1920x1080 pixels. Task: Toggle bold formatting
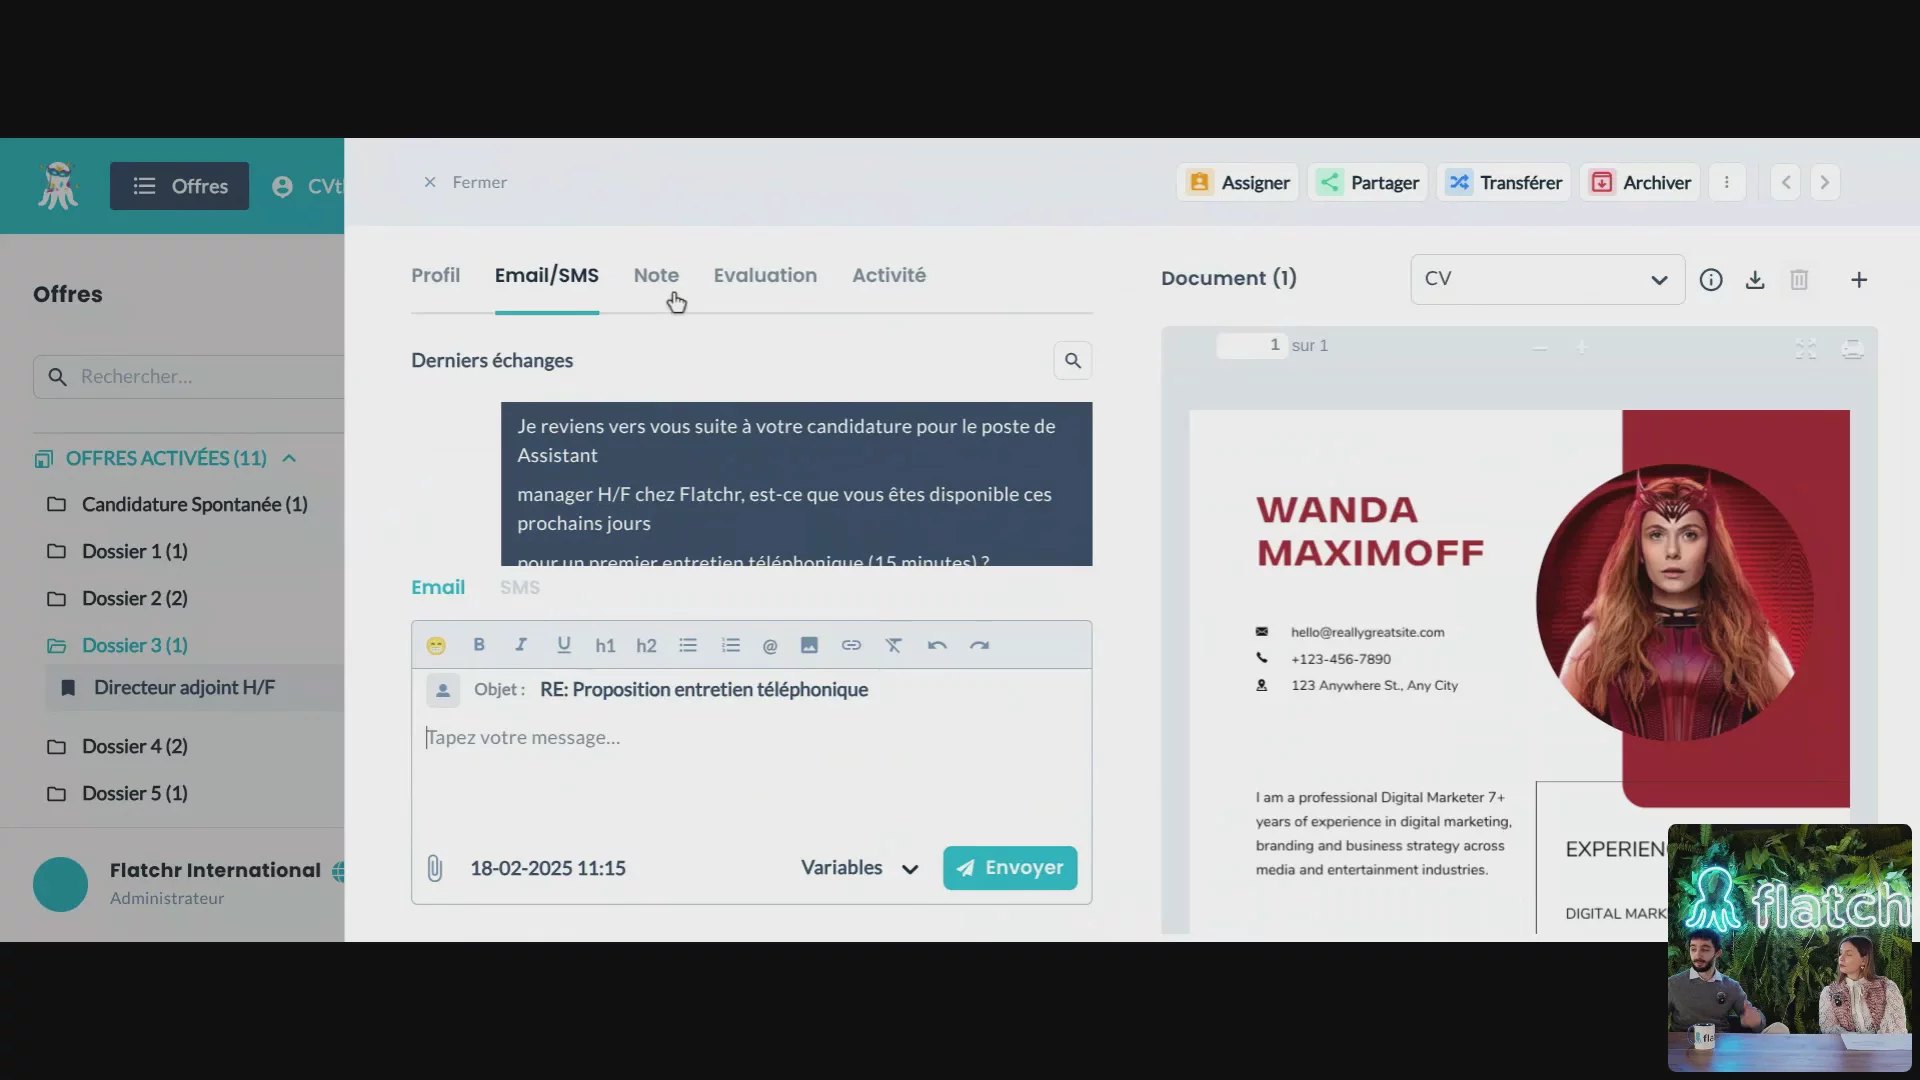coord(479,645)
